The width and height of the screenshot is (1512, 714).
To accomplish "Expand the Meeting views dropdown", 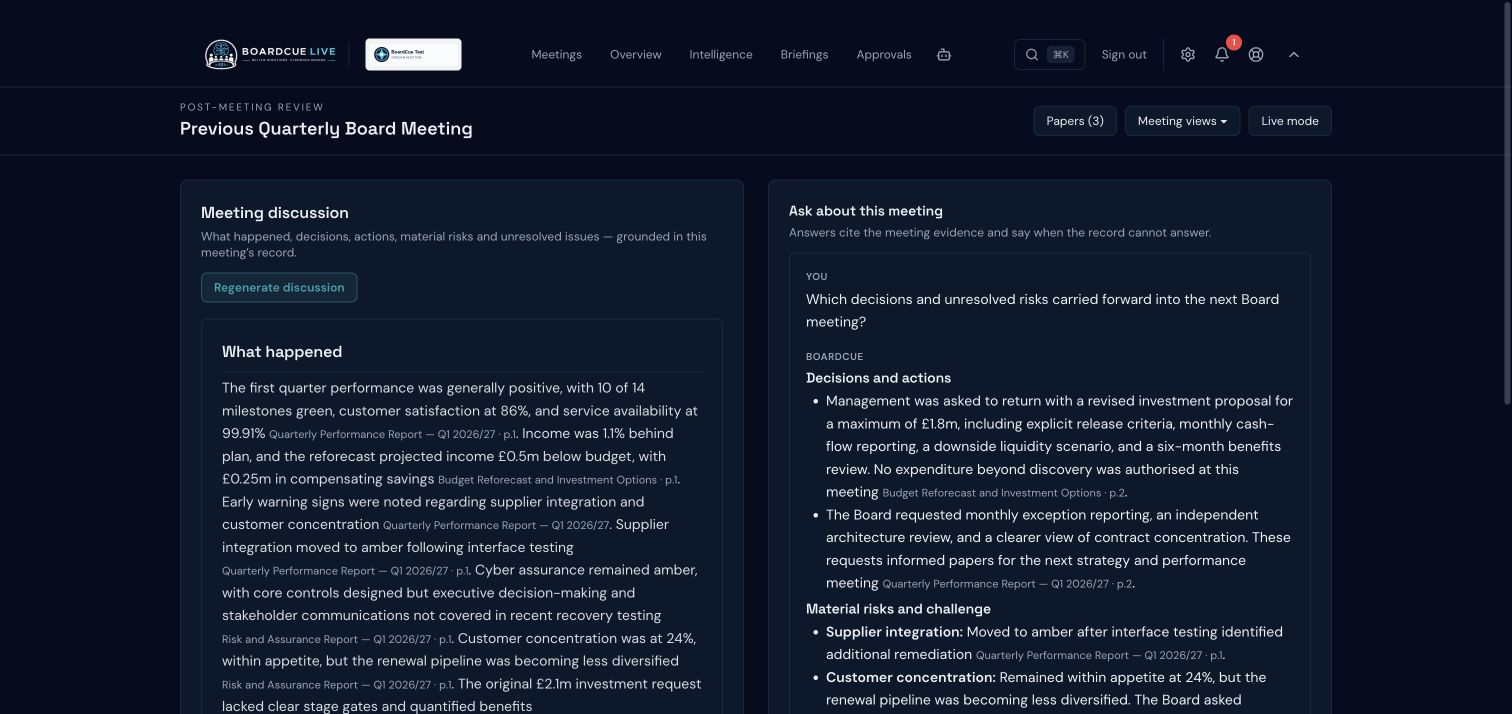I will (x=1182, y=121).
